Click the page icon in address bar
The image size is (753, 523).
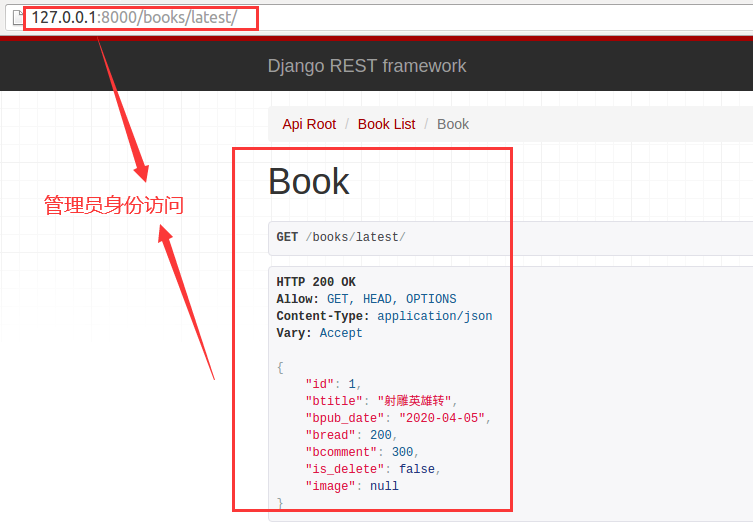18,18
